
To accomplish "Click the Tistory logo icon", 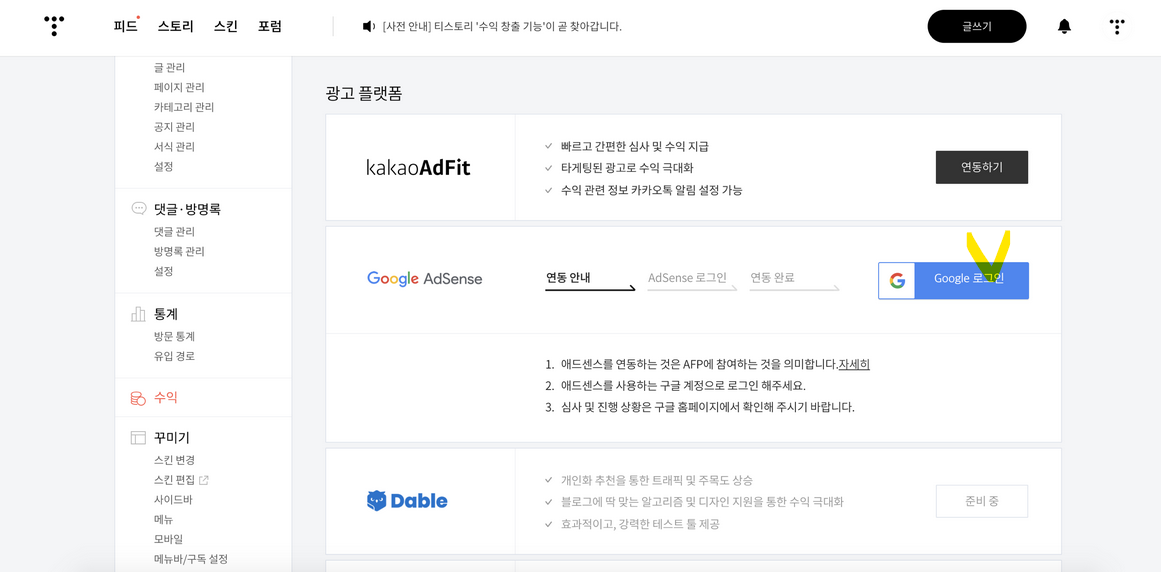I will click(x=54, y=27).
